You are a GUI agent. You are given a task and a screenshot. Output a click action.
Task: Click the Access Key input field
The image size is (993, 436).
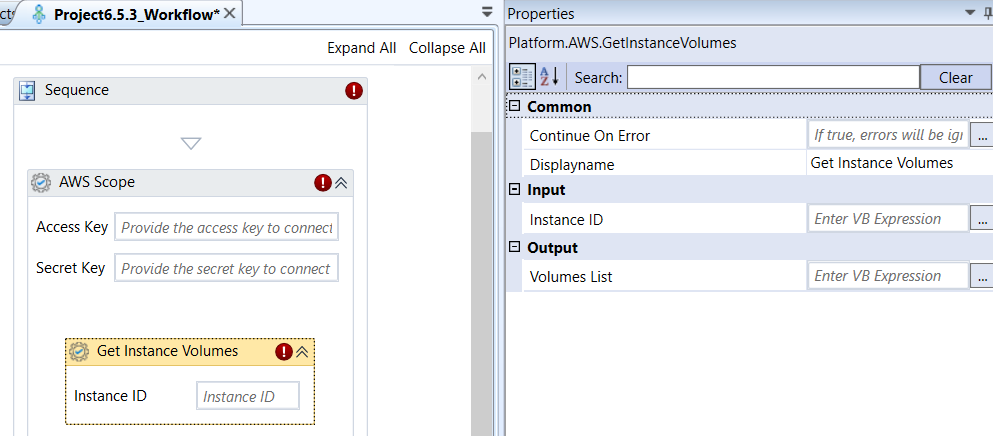[226, 228]
